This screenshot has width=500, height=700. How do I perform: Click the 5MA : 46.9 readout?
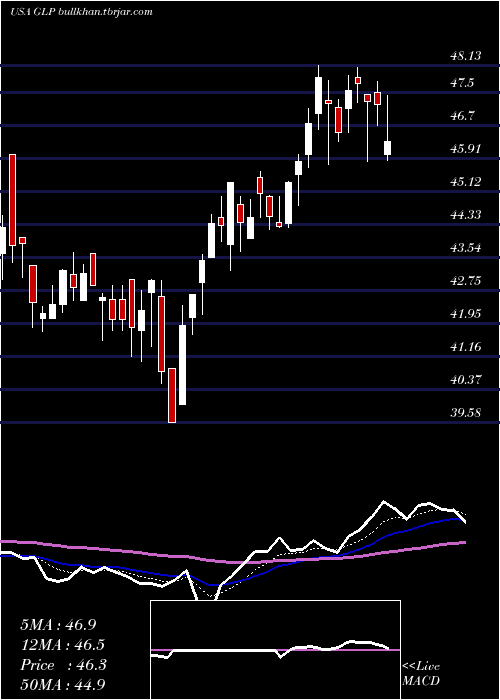pyautogui.click(x=58, y=625)
